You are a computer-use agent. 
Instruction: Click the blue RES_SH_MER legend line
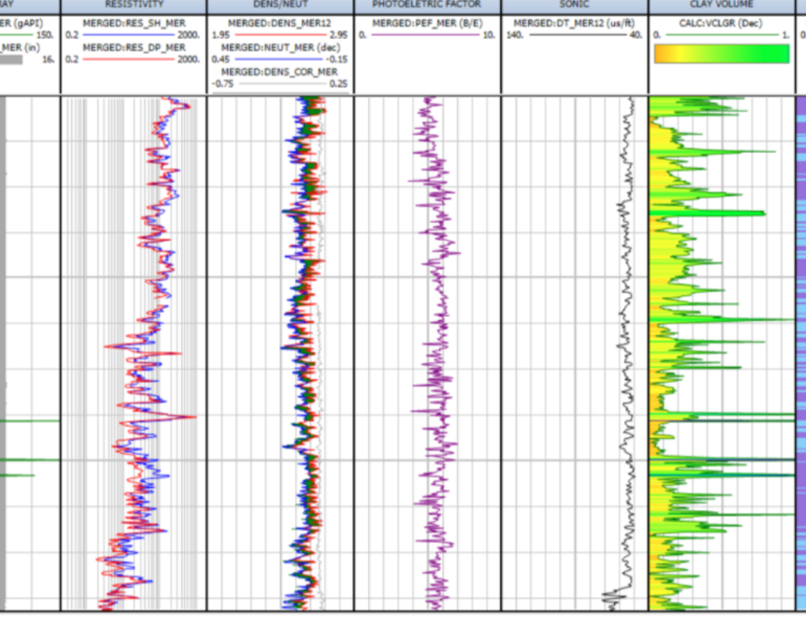134,34
